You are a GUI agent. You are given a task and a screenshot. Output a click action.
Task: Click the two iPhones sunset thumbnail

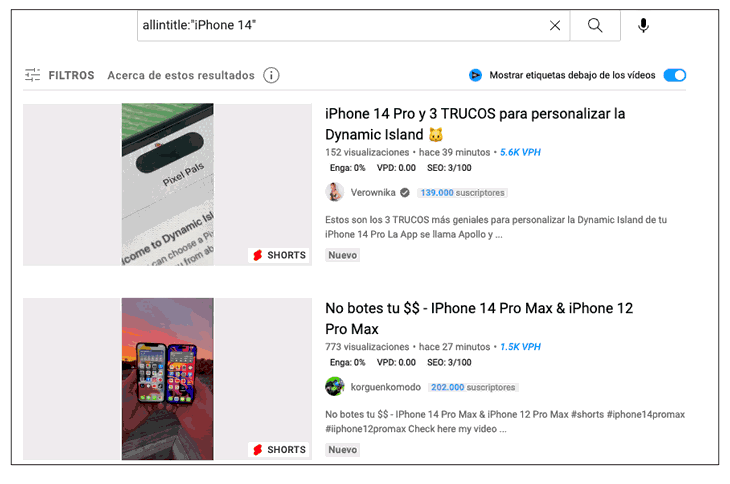click(x=168, y=379)
